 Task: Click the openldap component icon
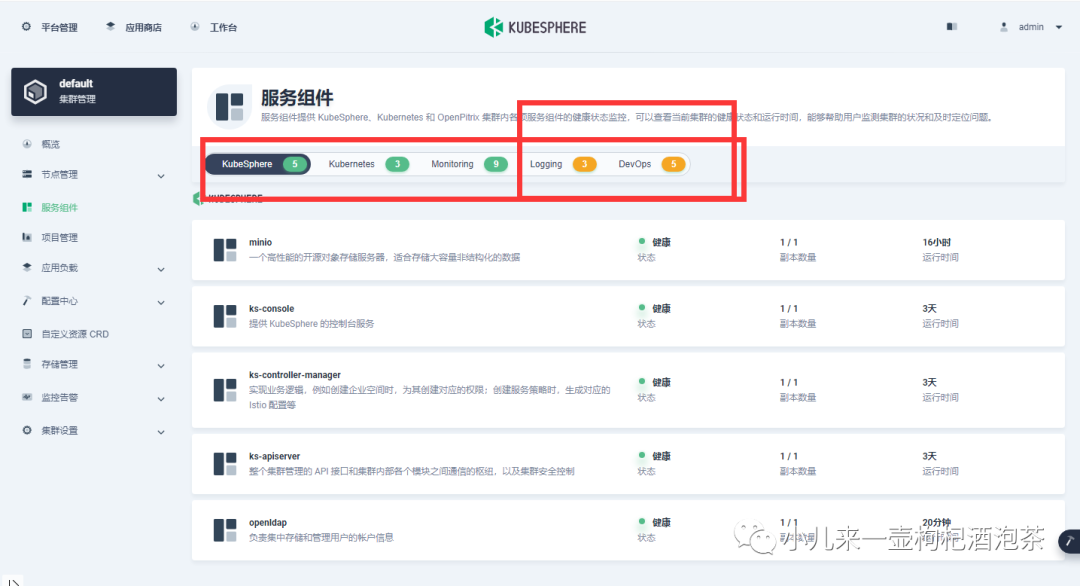(x=225, y=530)
